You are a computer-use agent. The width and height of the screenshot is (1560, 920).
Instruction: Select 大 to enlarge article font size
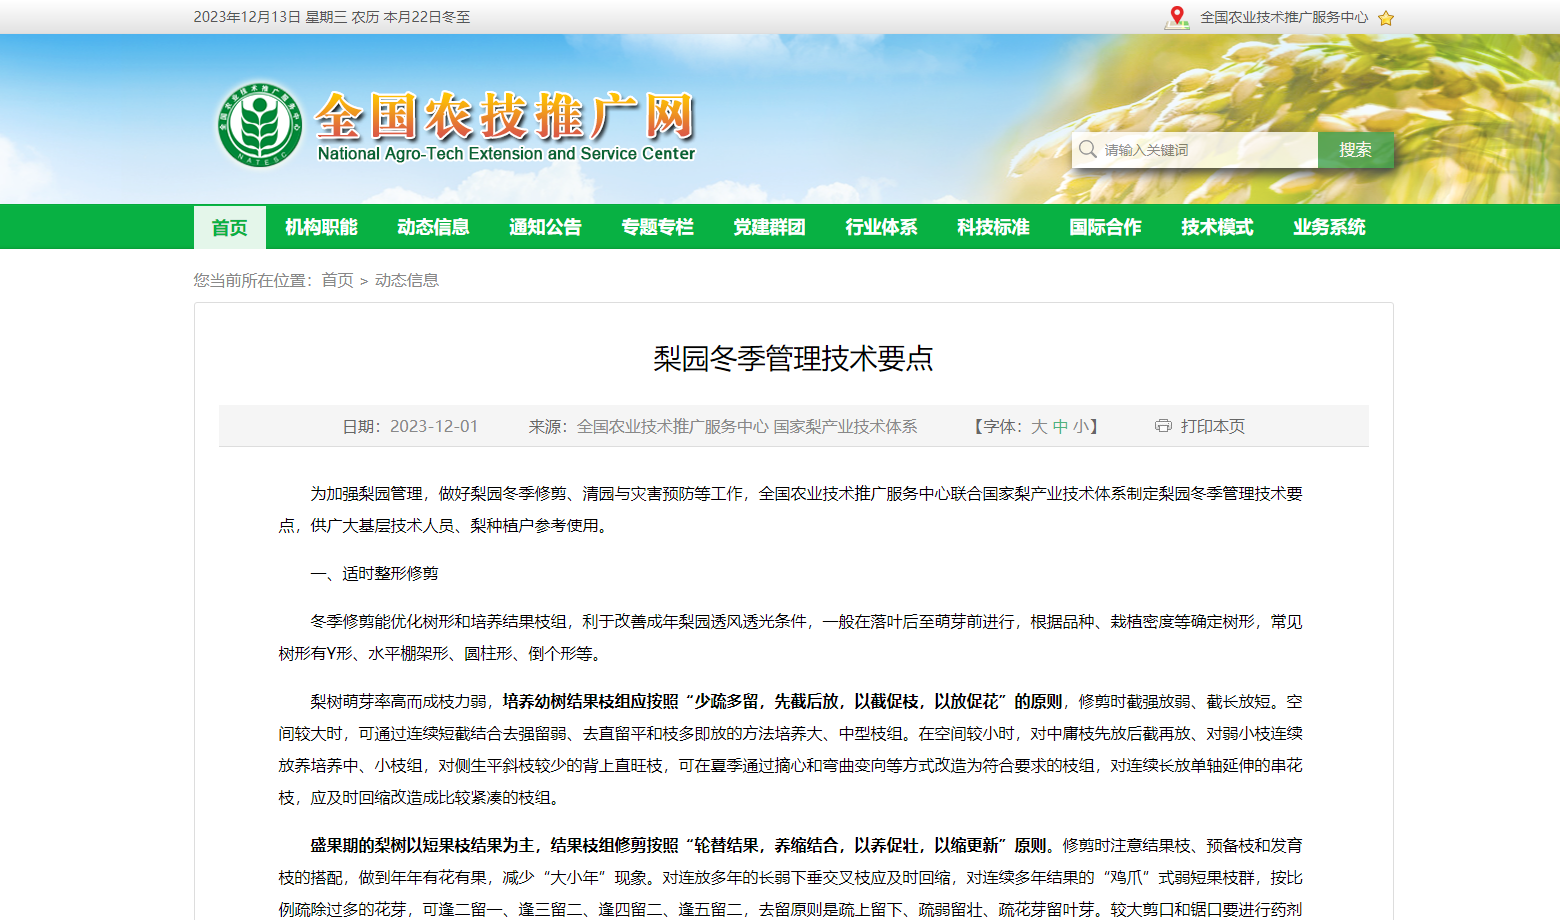(1040, 425)
